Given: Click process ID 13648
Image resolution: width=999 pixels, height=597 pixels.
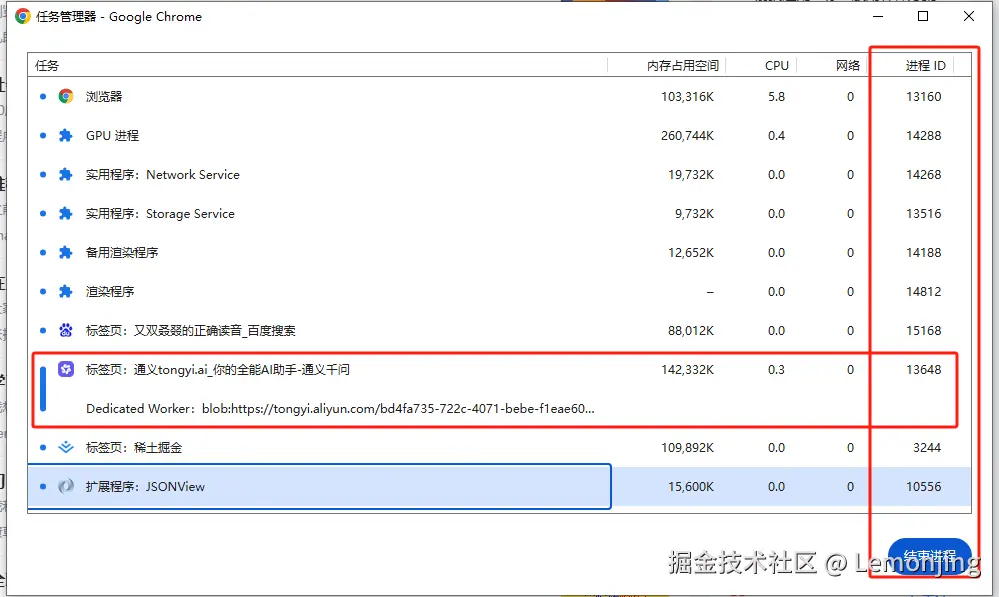Looking at the screenshot, I should tap(923, 369).
